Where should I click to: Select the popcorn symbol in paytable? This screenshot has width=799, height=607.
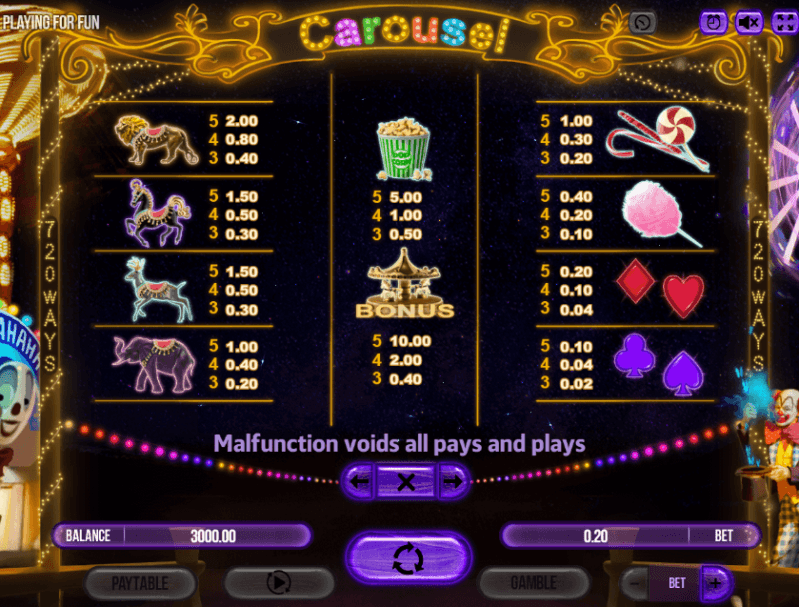404,149
